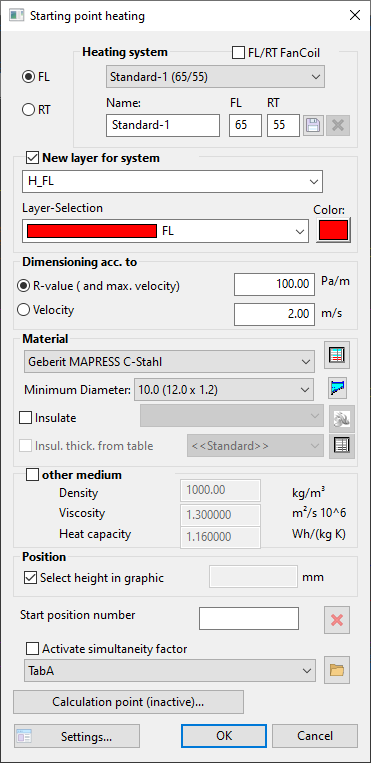
Task: Open the folder icon next to TabA
Action: click(337, 671)
